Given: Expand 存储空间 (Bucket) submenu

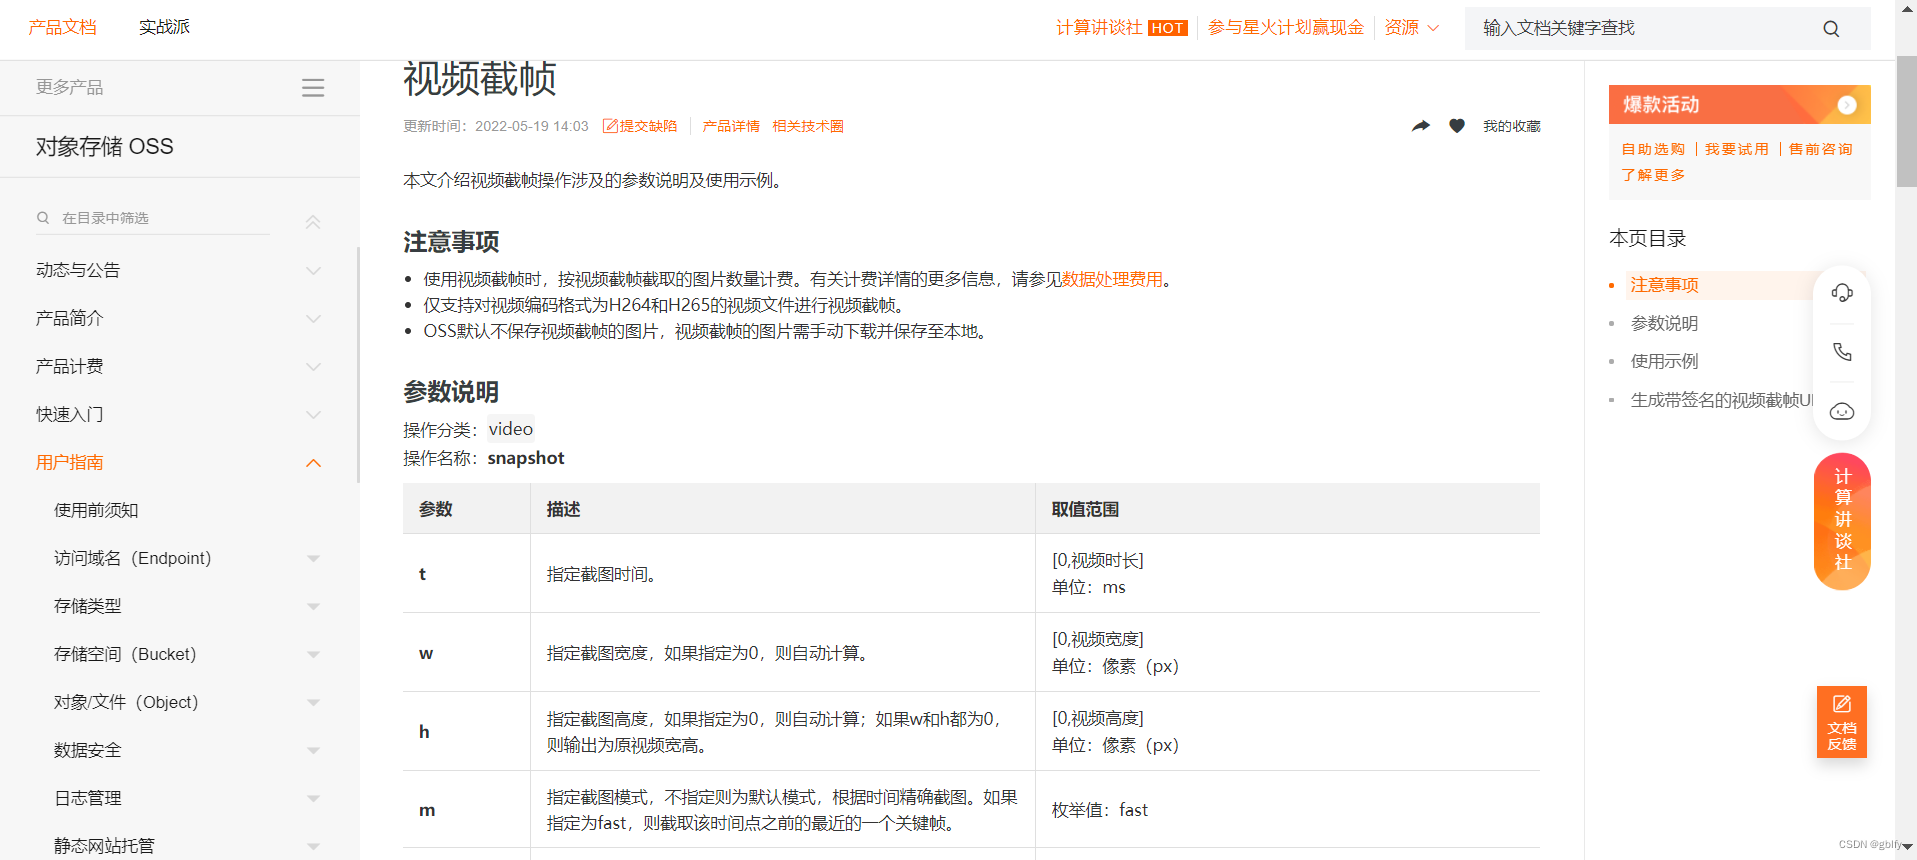Looking at the screenshot, I should click(313, 655).
